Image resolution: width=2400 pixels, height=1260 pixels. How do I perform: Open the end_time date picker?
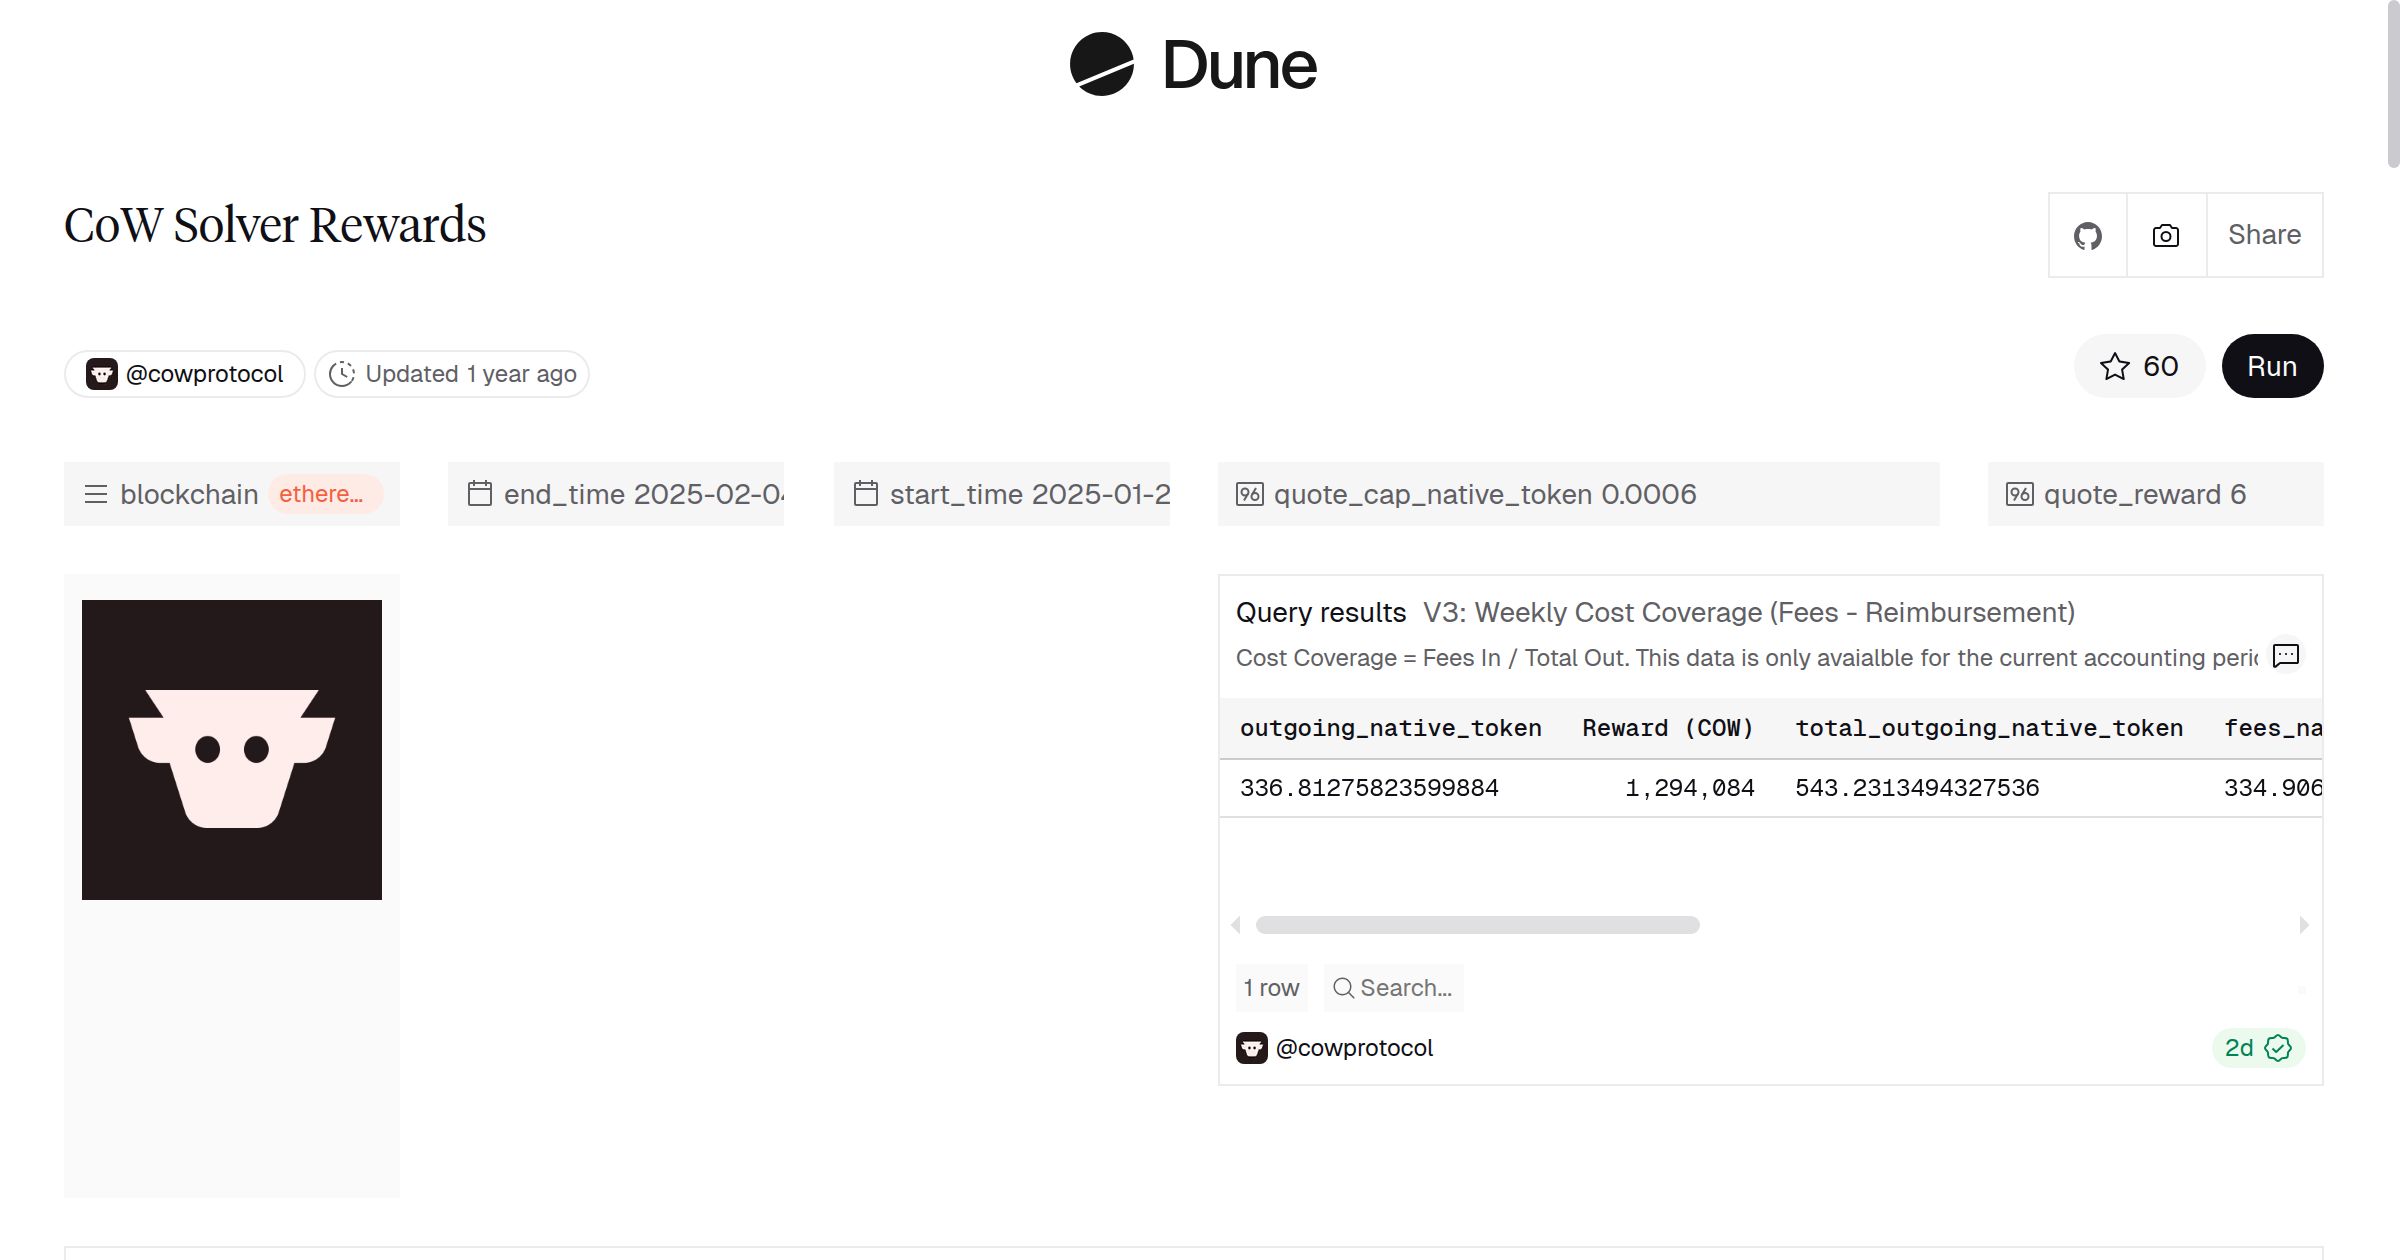642,494
